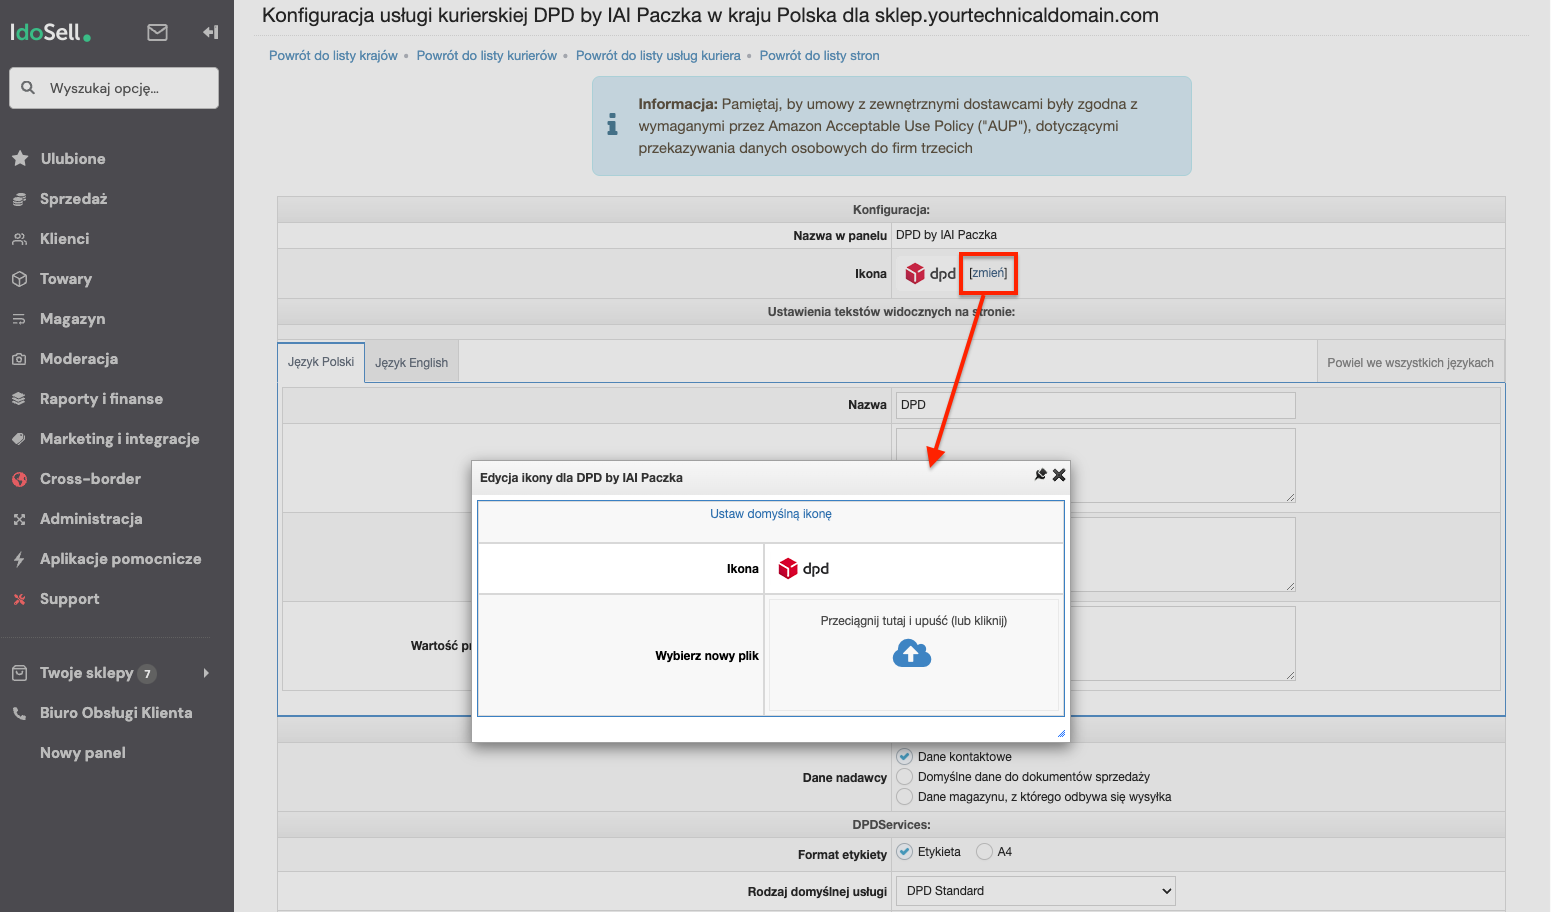The width and height of the screenshot is (1551, 912).
Task: Click Ustaw domyślną ikonę link
Action: pos(771,514)
